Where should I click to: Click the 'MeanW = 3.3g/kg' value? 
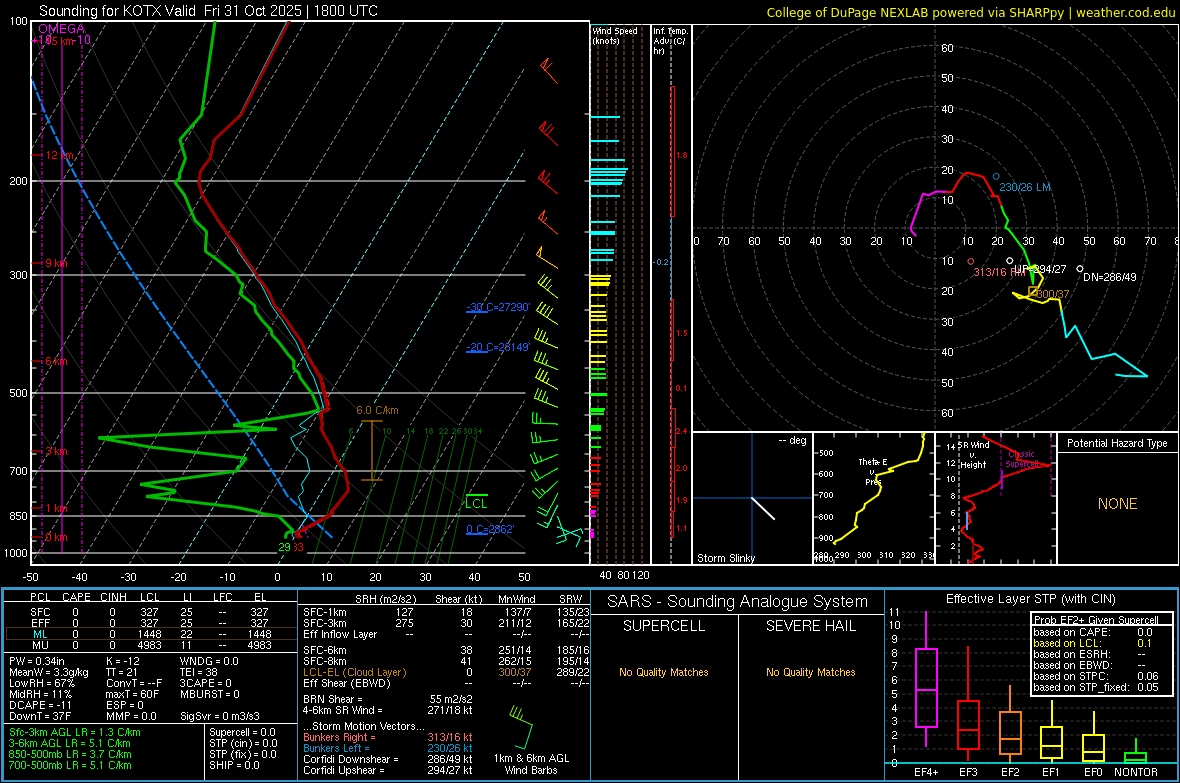(49, 672)
